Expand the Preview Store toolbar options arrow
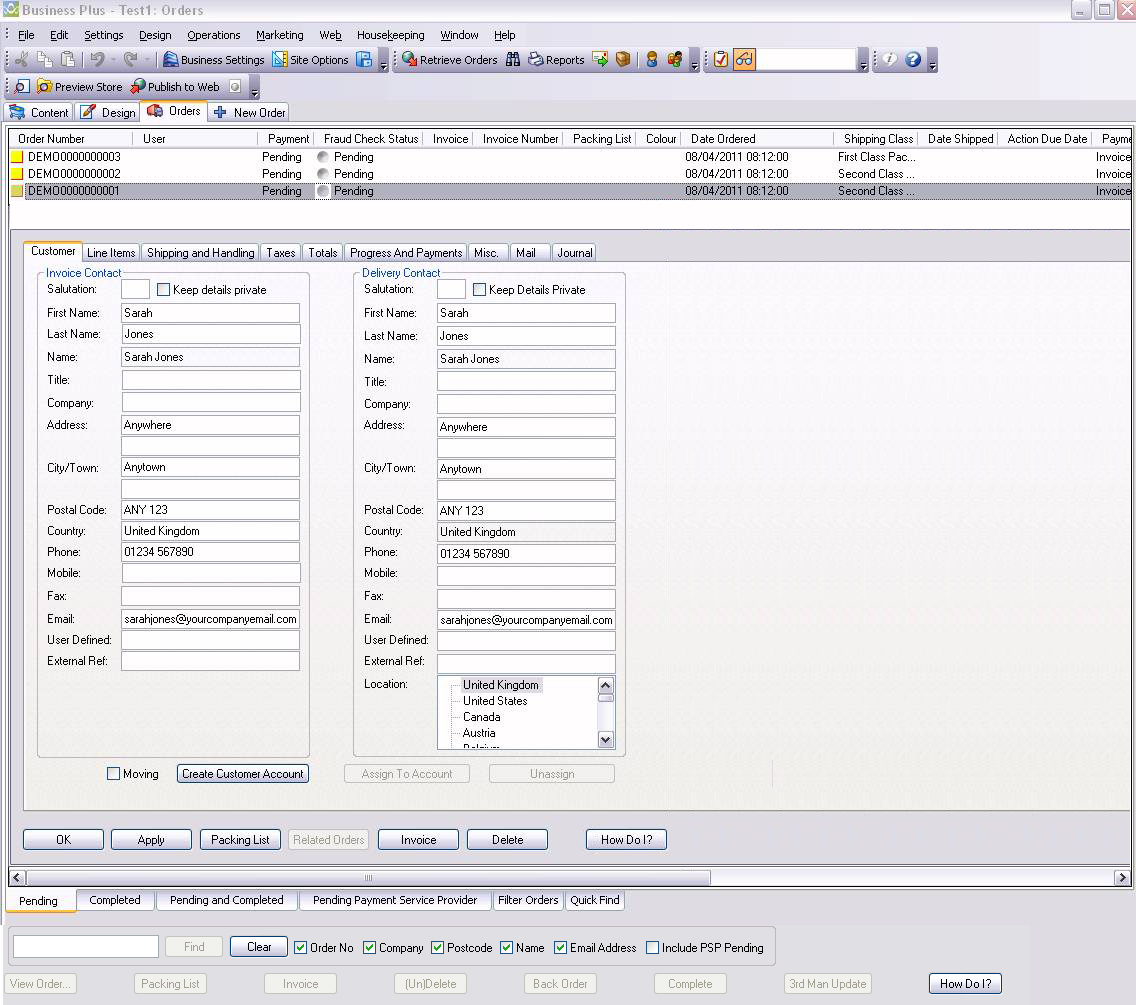This screenshot has width=1136, height=1005. (254, 91)
